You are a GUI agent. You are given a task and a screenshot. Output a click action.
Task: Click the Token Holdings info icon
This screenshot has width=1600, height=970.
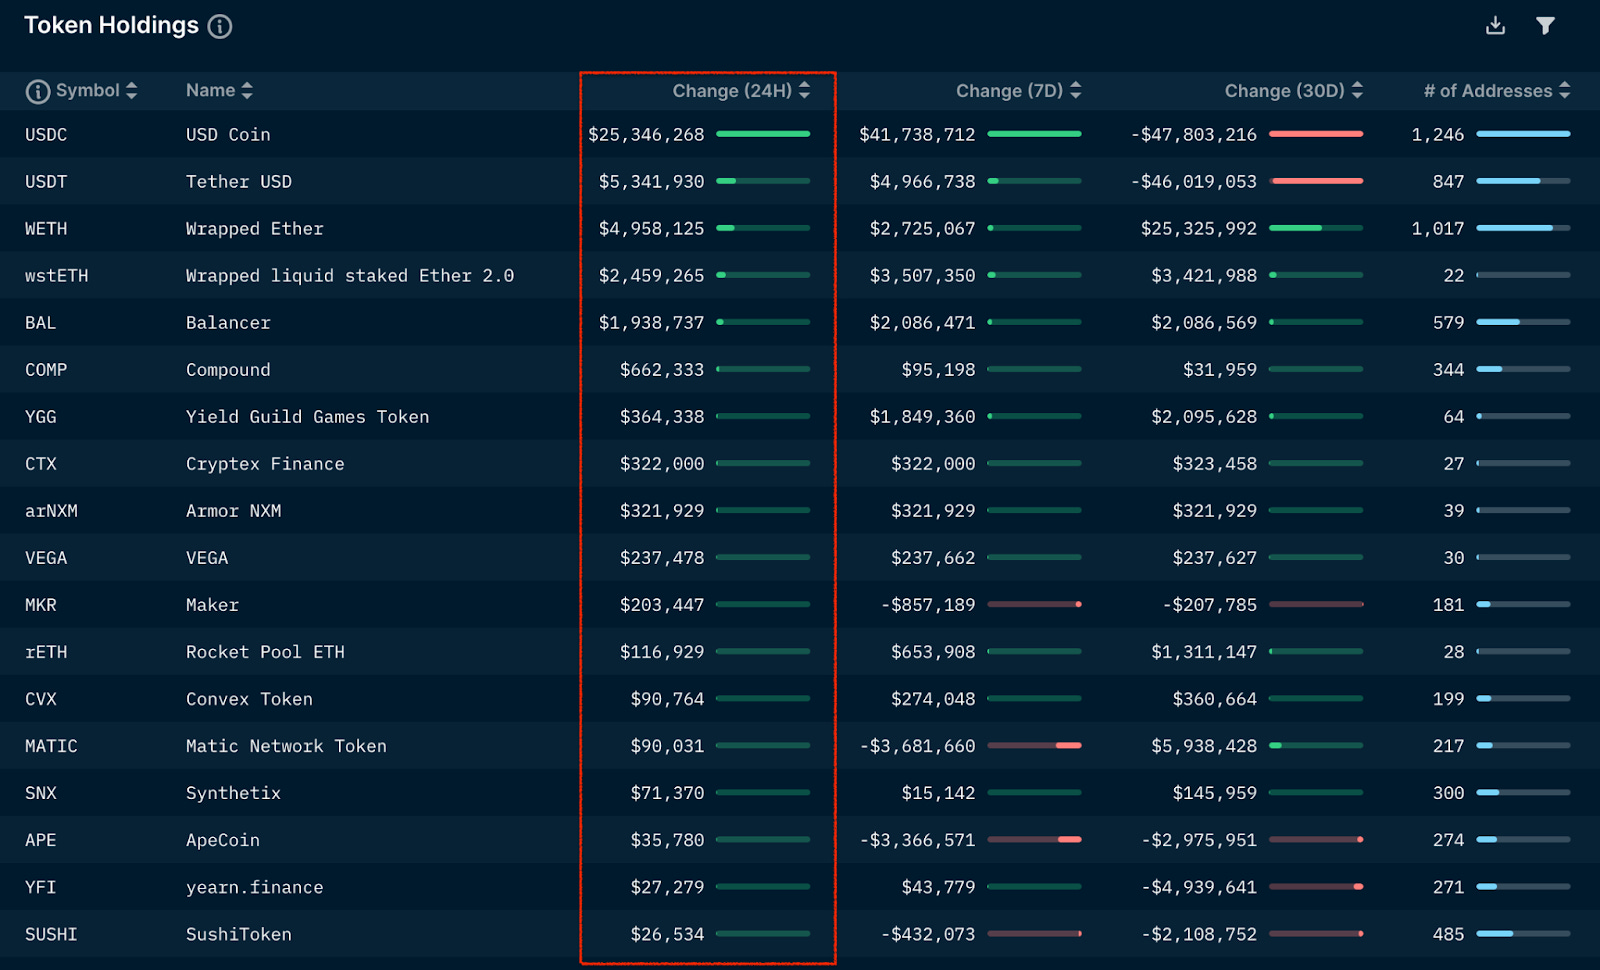(x=220, y=27)
